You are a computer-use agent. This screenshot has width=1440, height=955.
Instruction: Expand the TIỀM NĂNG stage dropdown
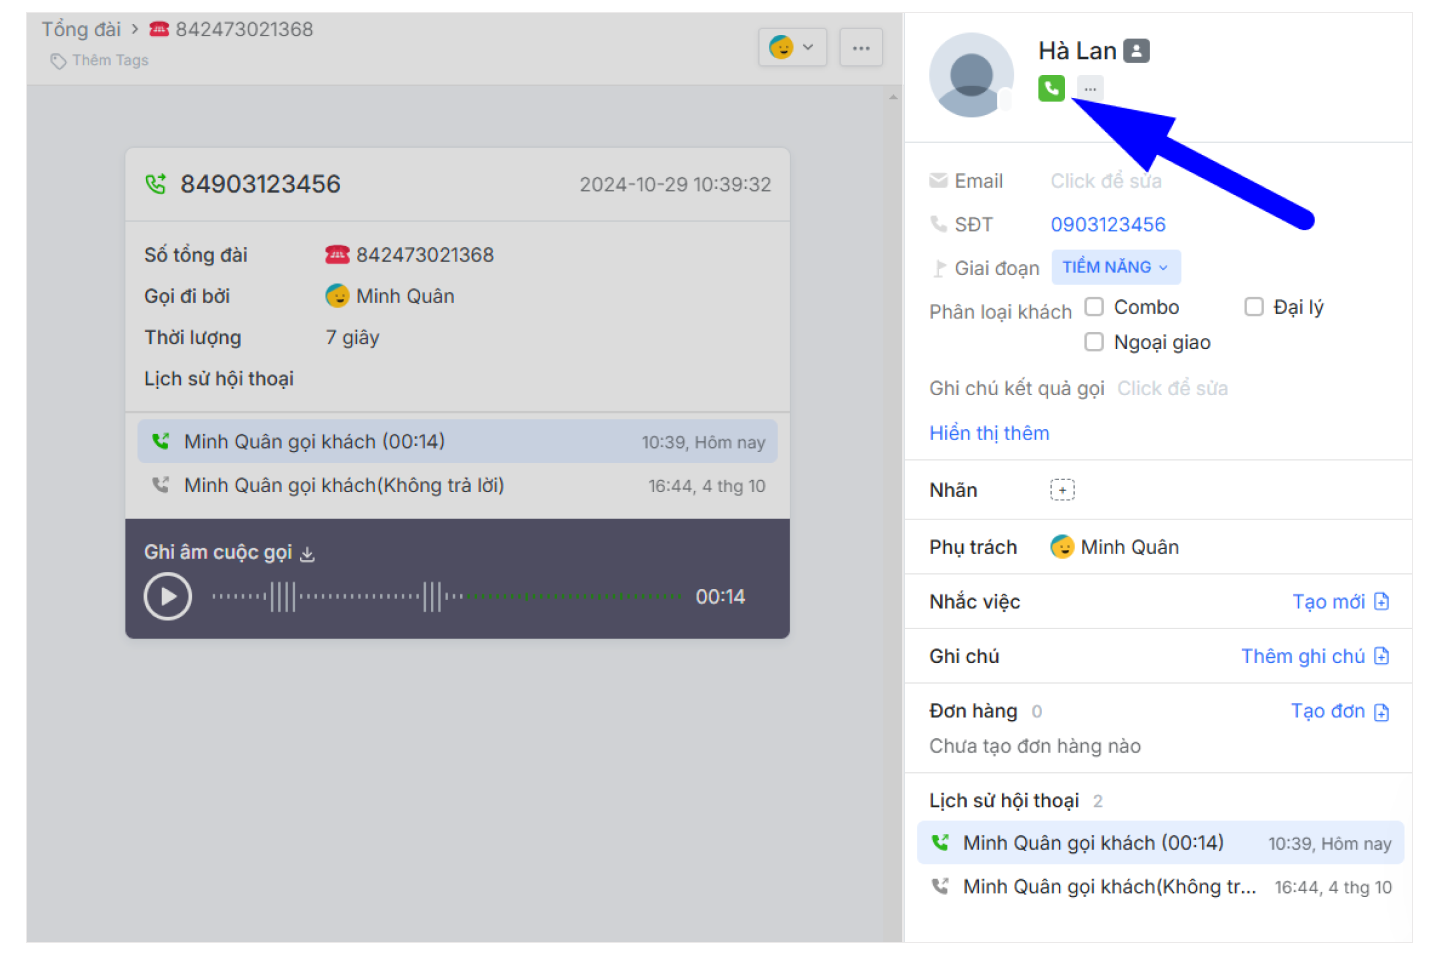tap(1115, 267)
